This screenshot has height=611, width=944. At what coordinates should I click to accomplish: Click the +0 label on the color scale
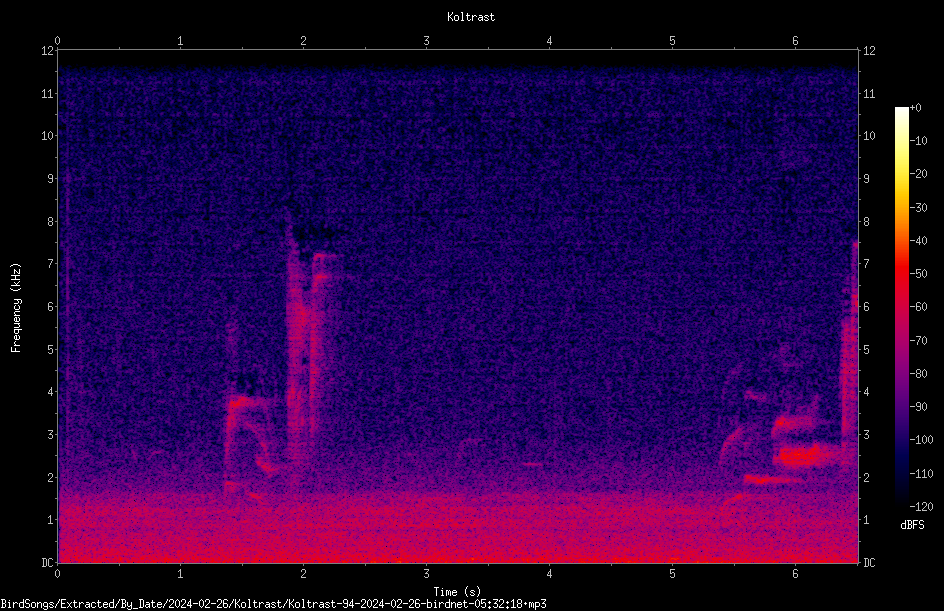pos(915,108)
